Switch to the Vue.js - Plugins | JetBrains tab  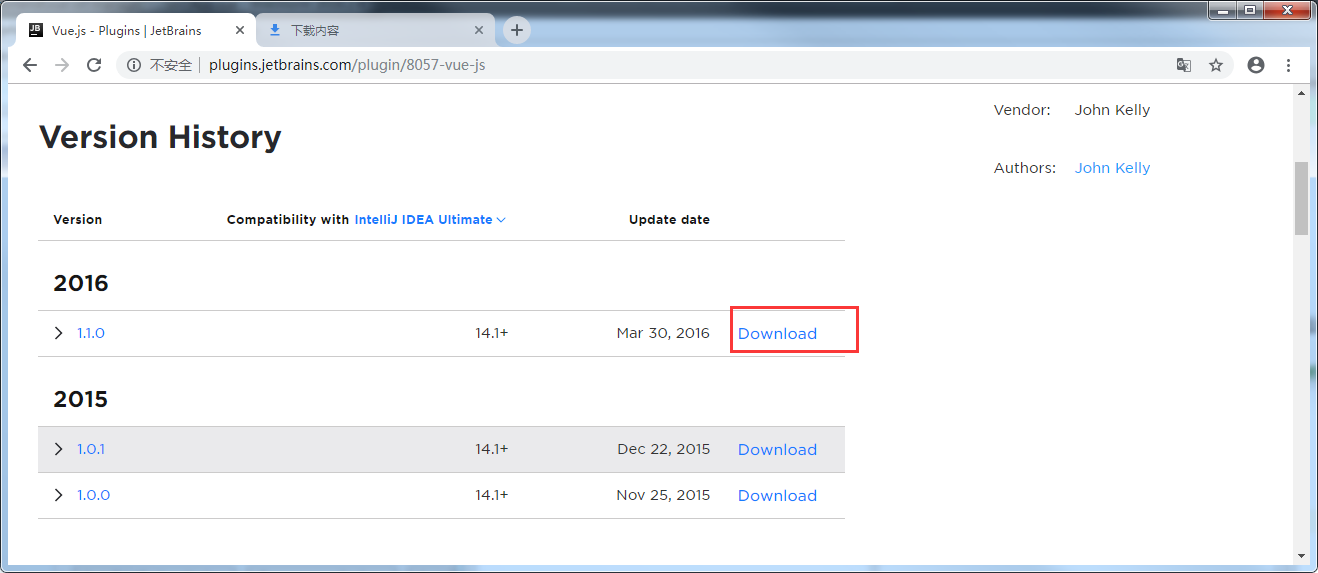click(134, 30)
